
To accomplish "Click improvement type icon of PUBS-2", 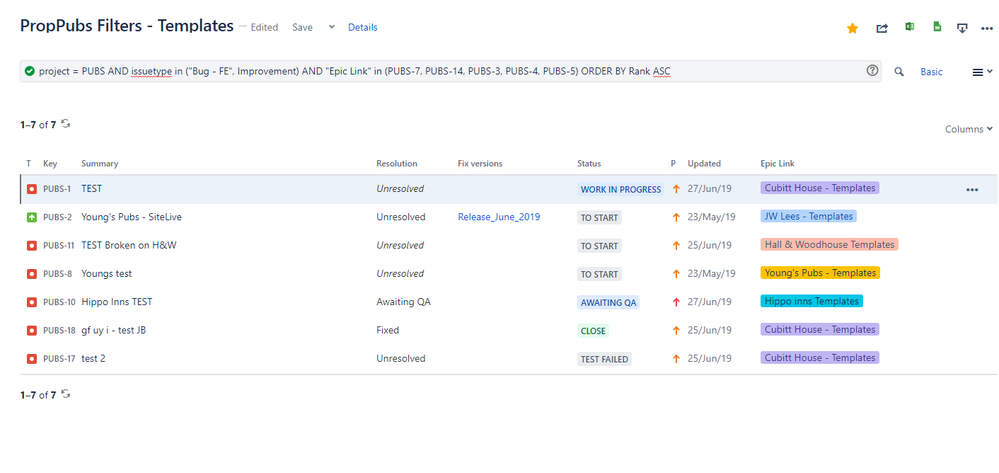I will click(32, 217).
